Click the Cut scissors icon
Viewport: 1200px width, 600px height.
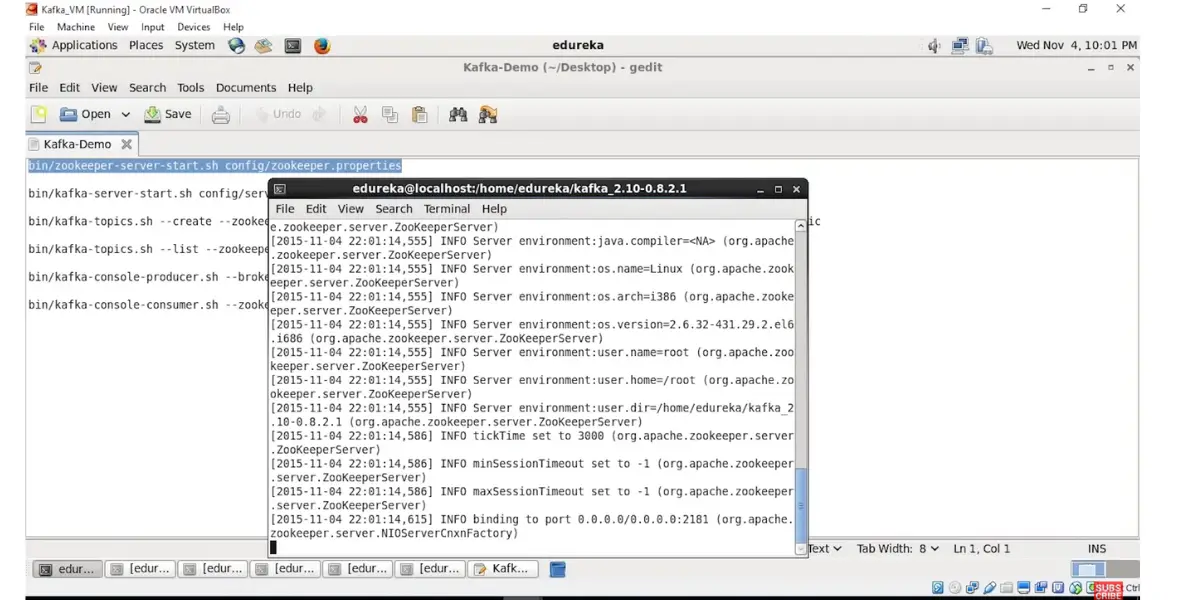coord(360,115)
